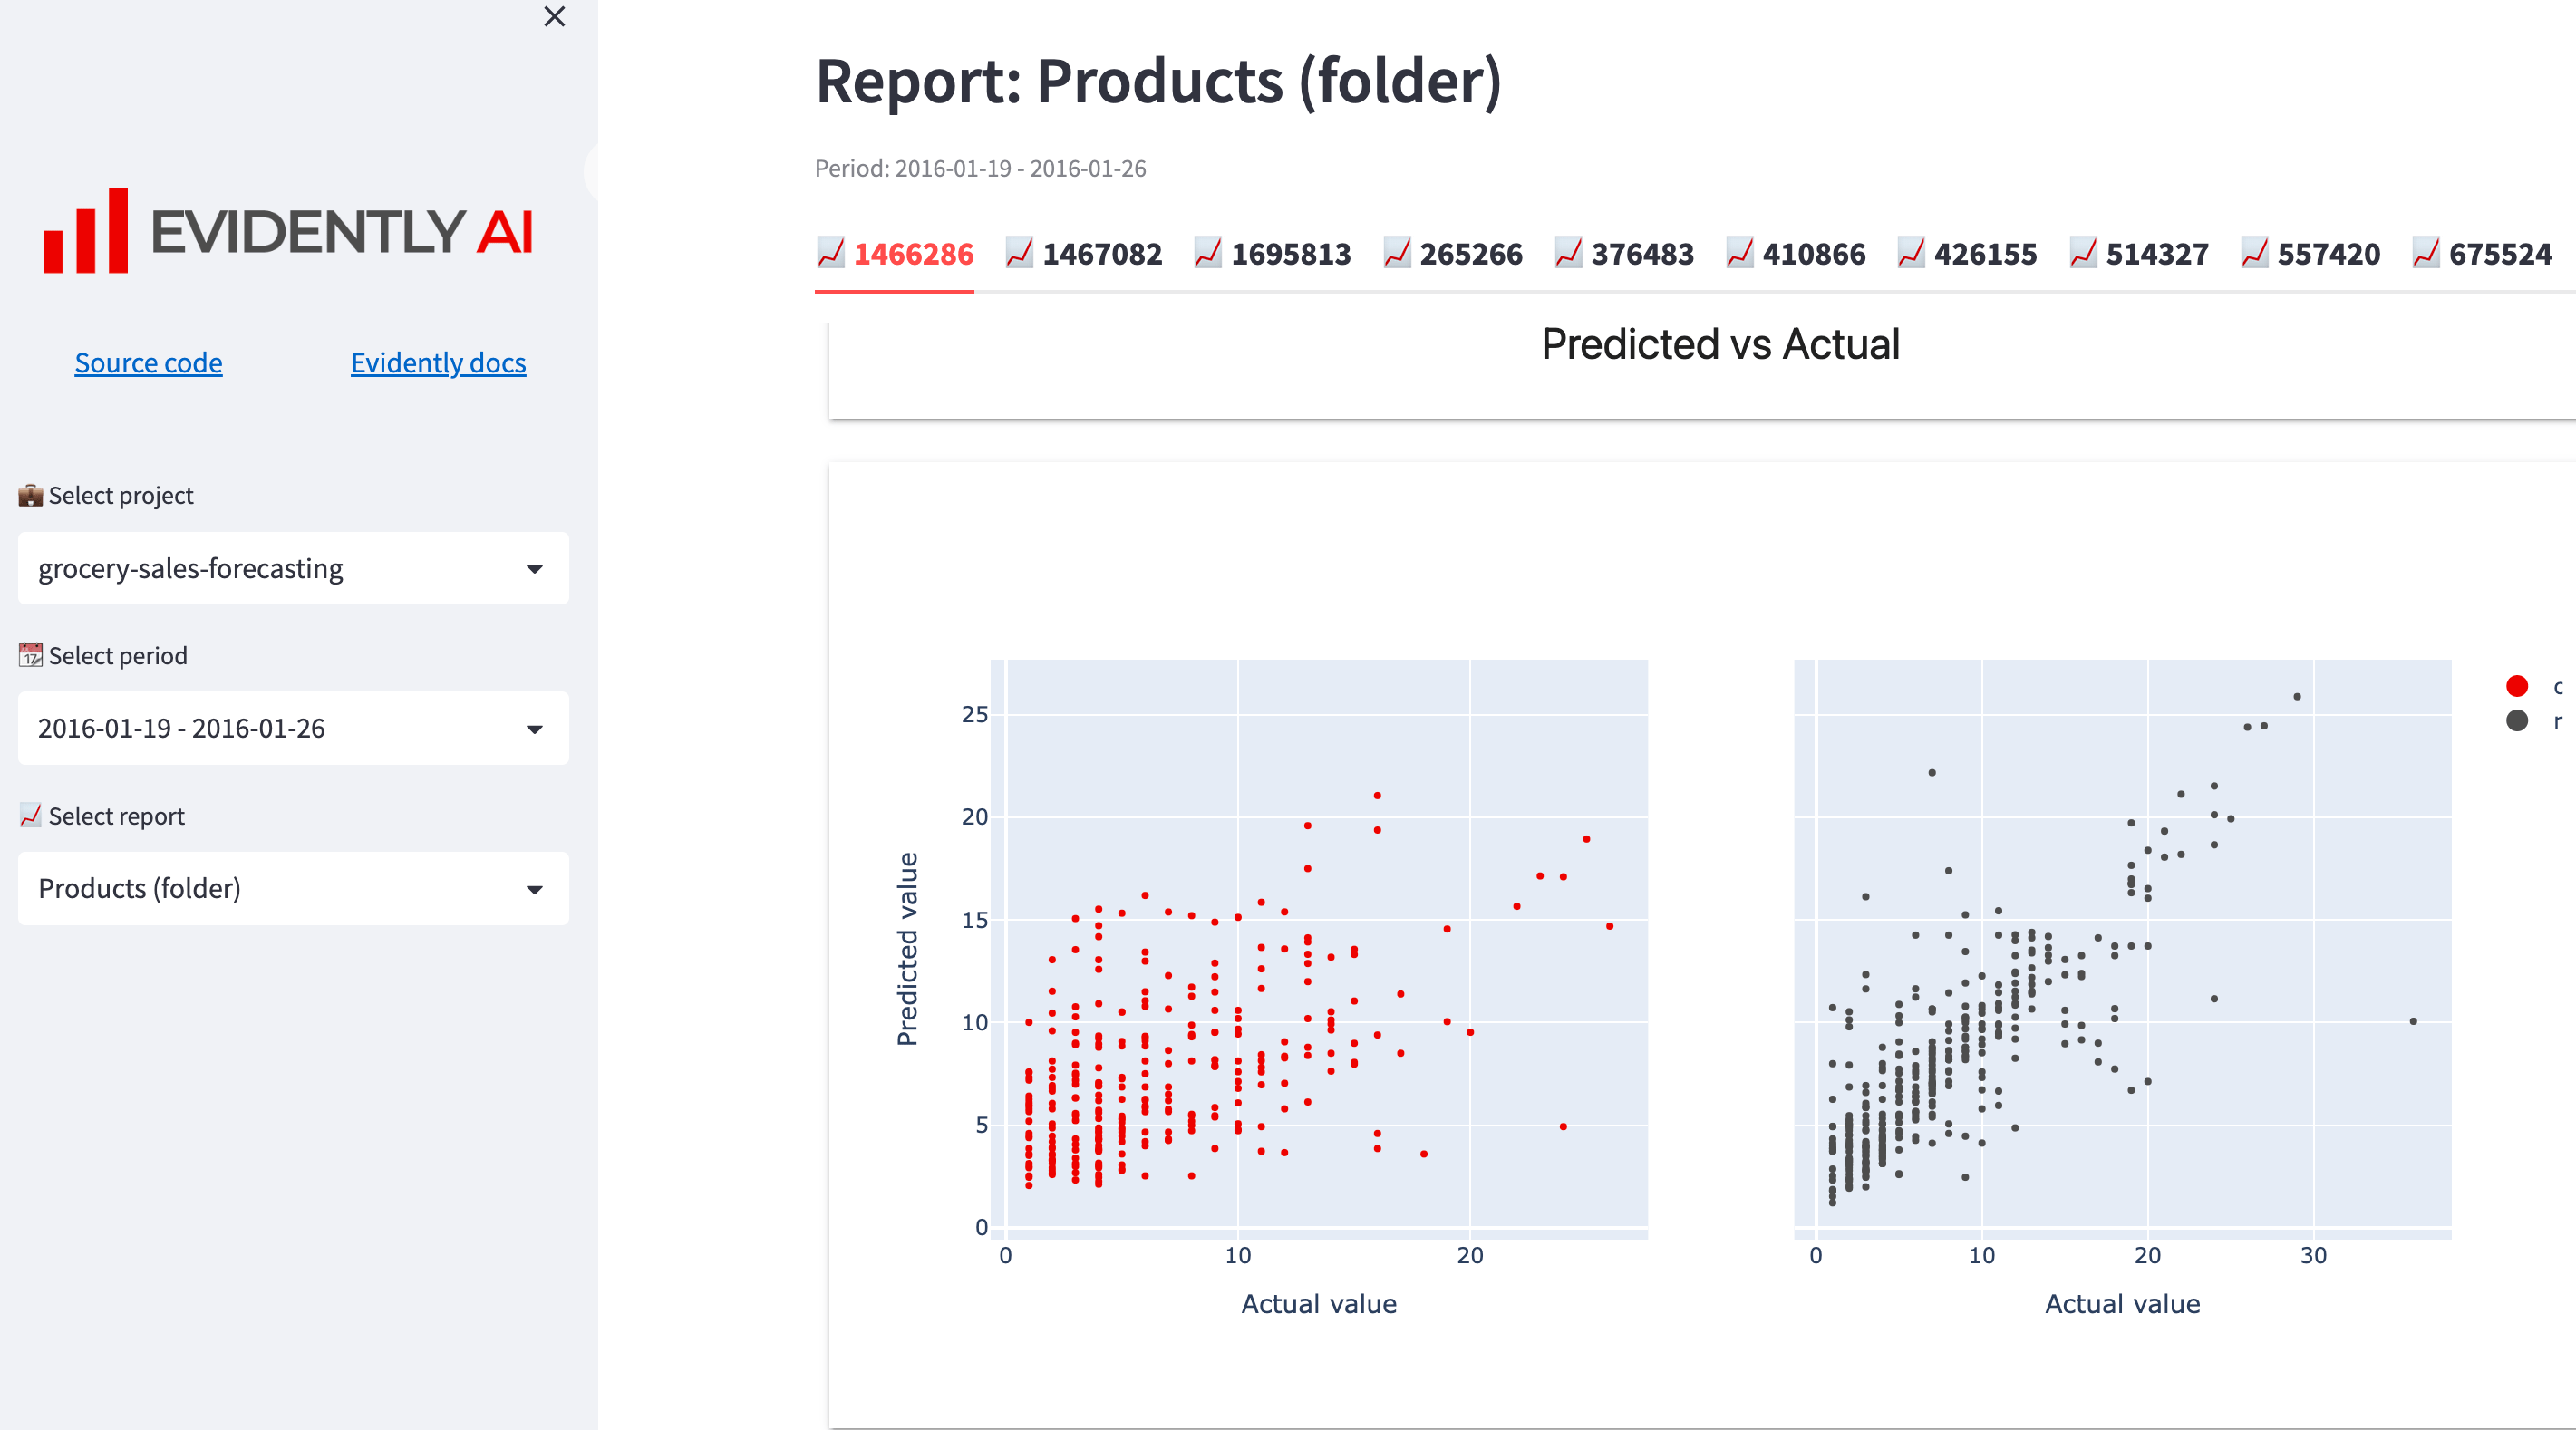
Task: Toggle the red series in the plot legend
Action: click(x=2516, y=685)
